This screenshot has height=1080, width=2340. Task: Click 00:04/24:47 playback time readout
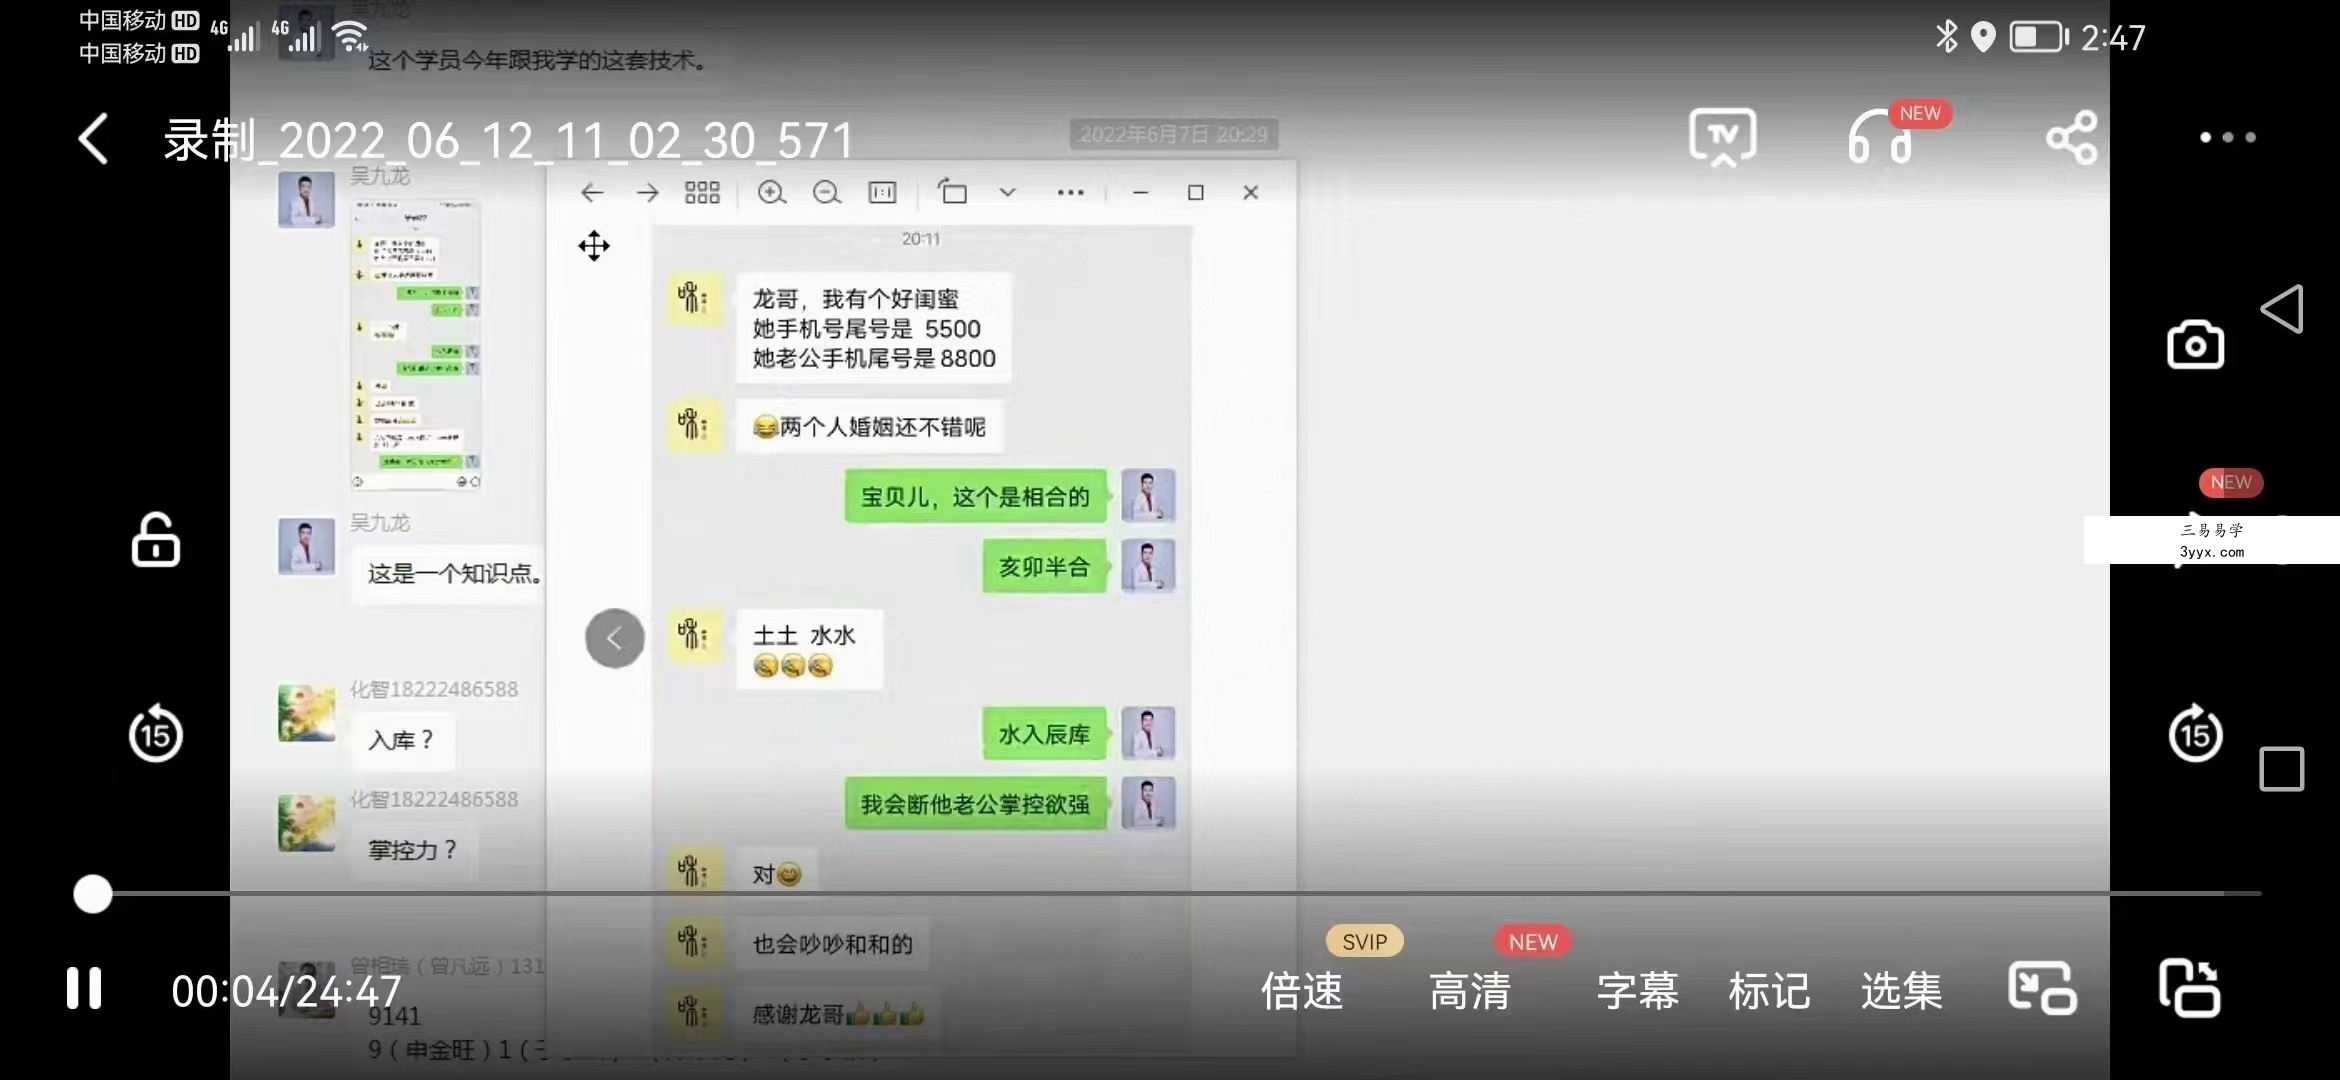tap(286, 991)
